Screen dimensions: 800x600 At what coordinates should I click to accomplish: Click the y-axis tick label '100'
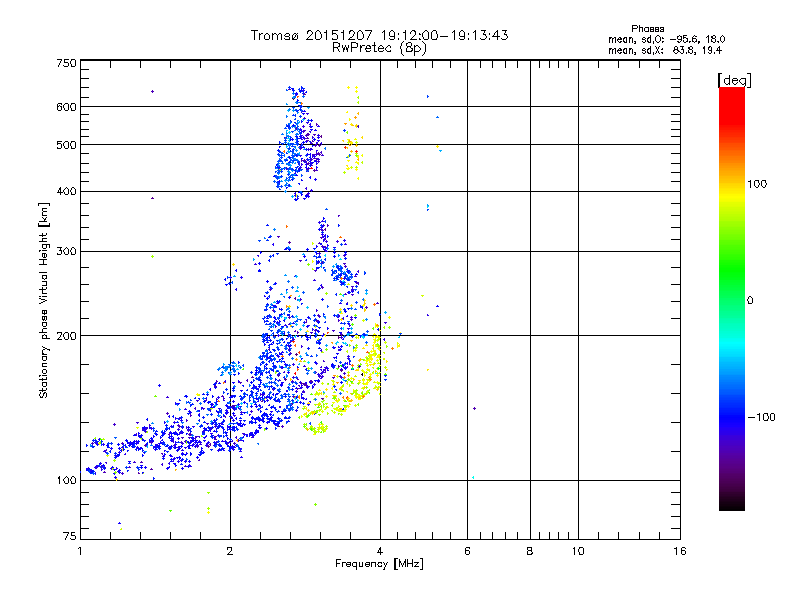click(67, 481)
